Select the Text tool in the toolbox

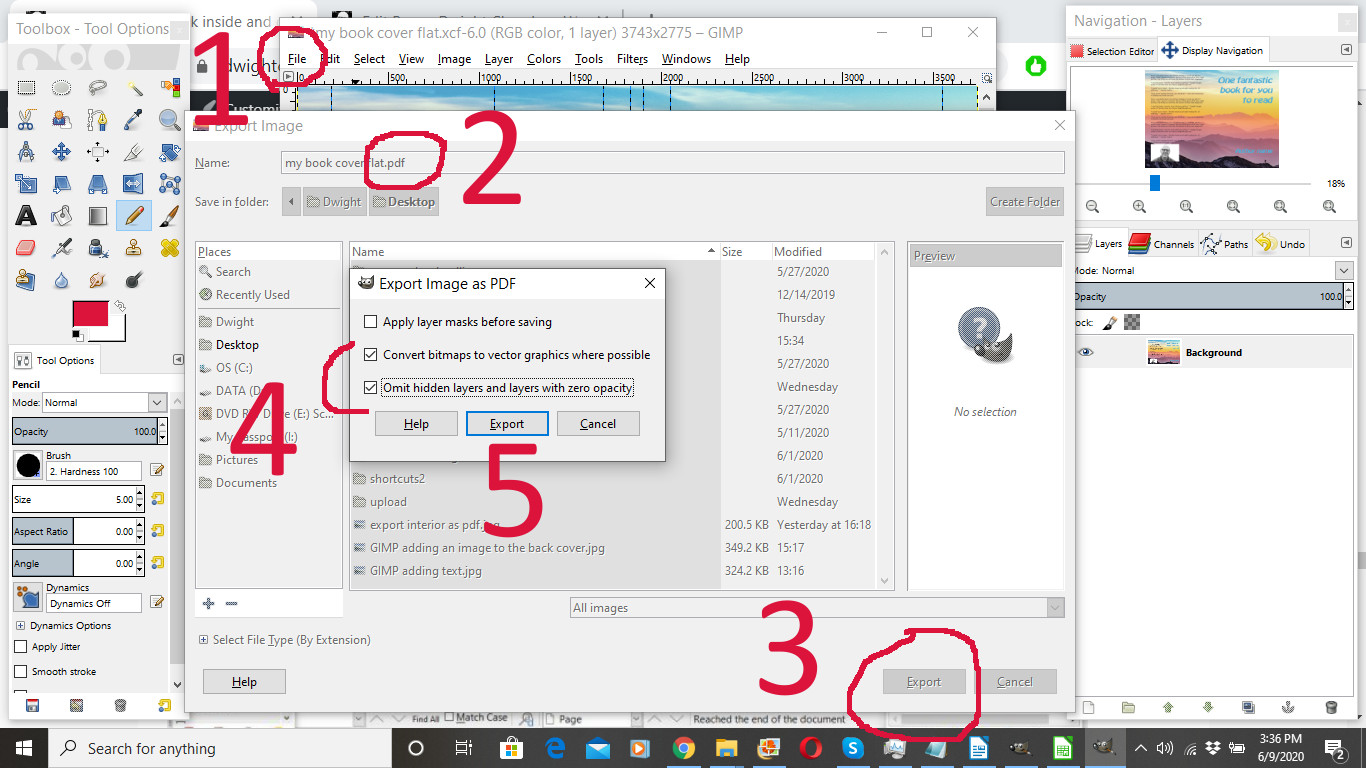pyautogui.click(x=26, y=216)
